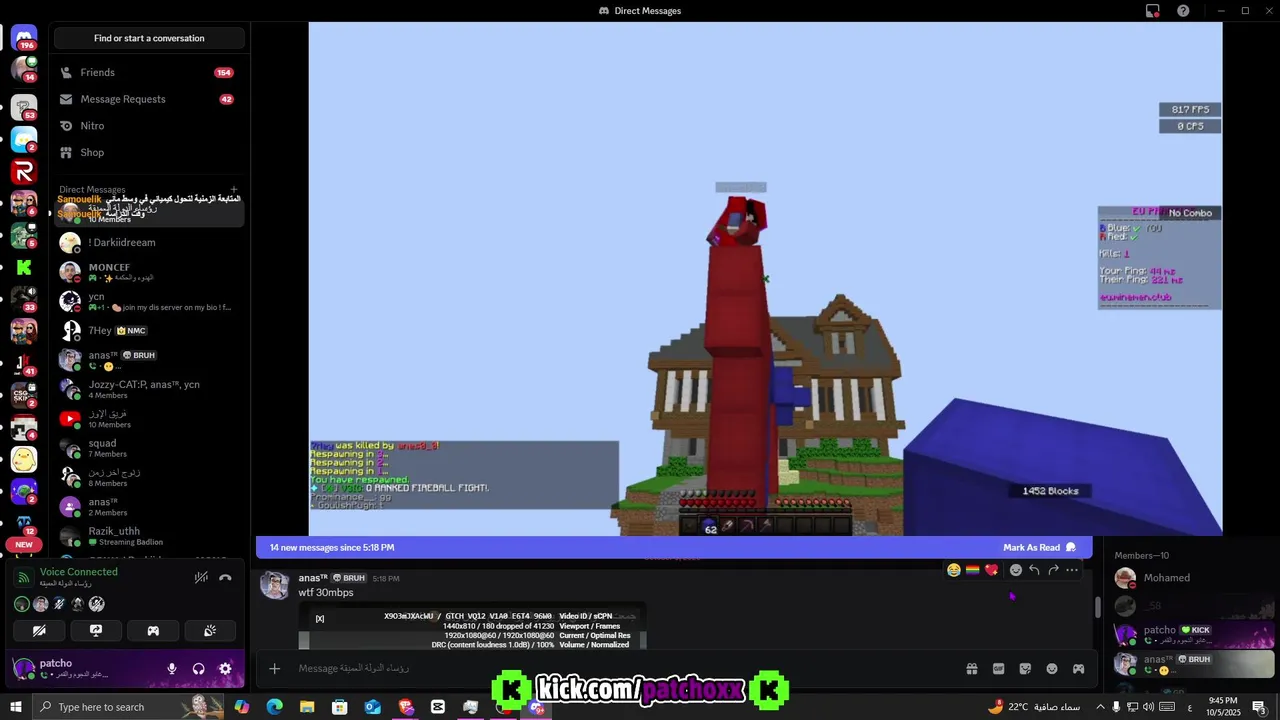This screenshot has height=720, width=1280.
Task: Open More options for anas message
Action: pyautogui.click(x=1072, y=570)
